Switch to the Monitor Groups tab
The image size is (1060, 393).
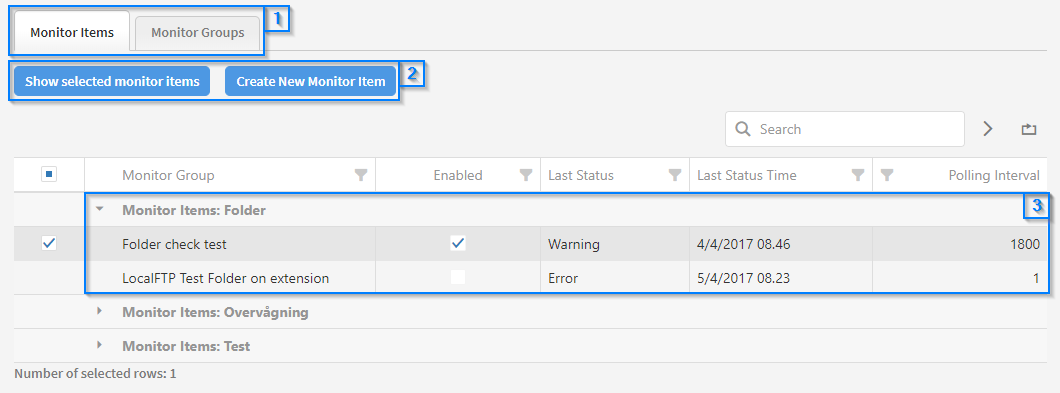pyautogui.click(x=197, y=33)
